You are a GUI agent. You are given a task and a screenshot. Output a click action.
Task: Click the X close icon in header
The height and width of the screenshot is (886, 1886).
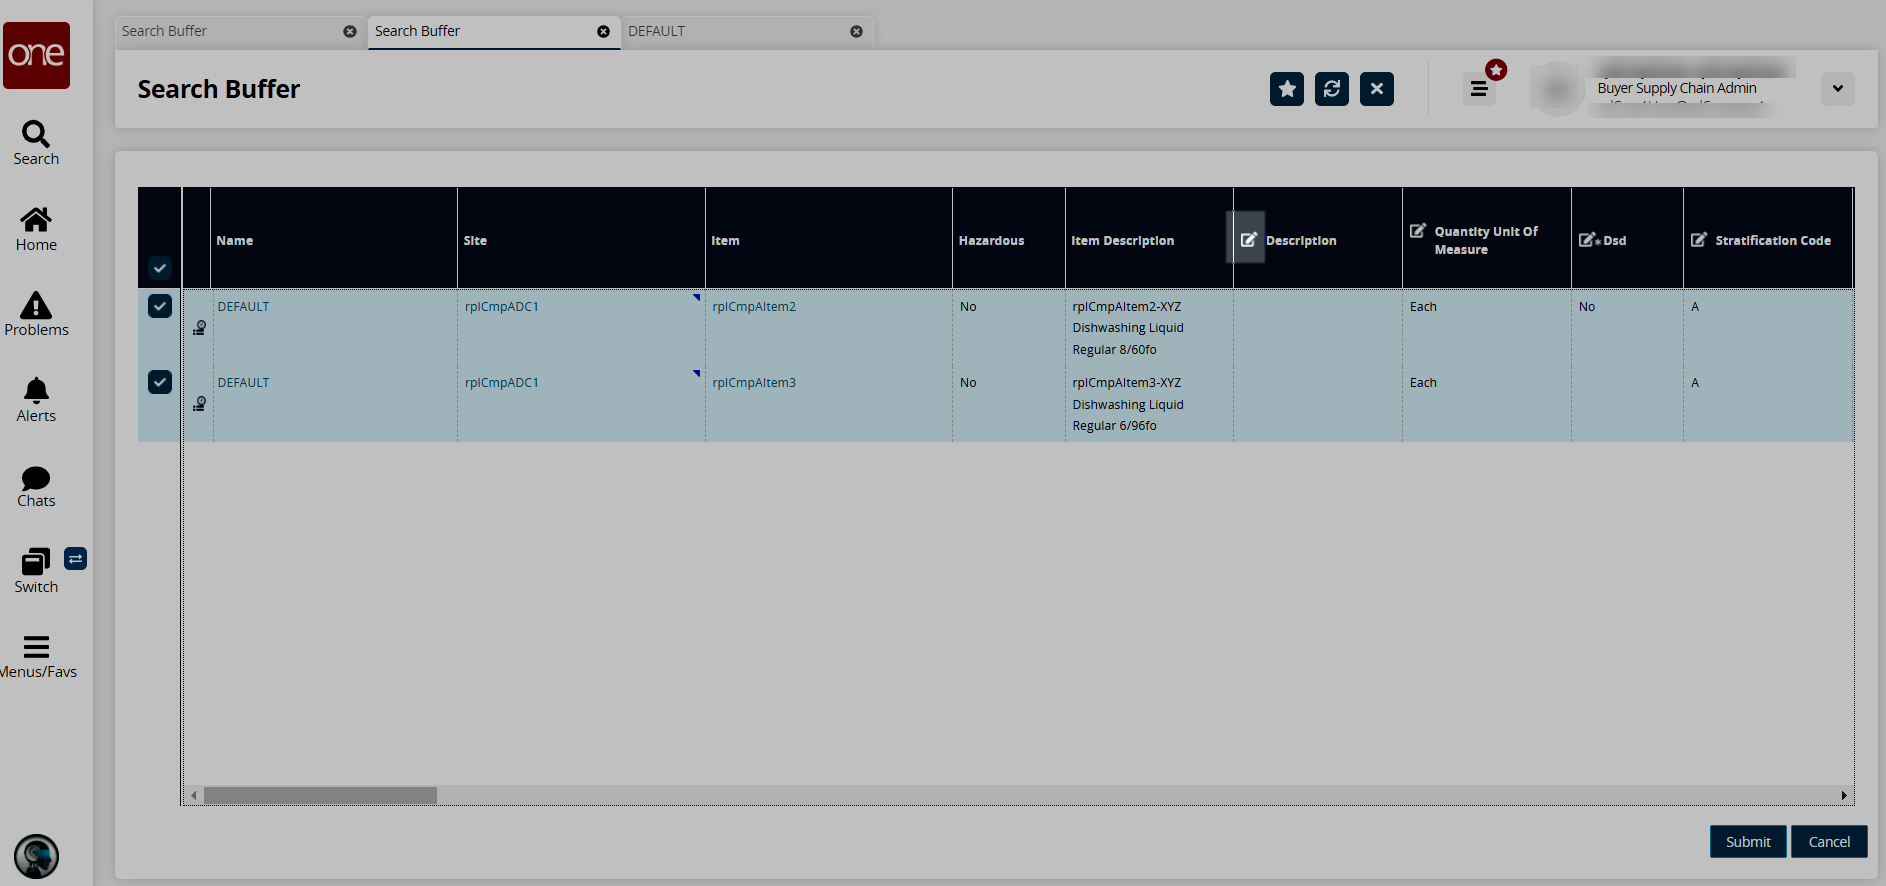click(1377, 89)
